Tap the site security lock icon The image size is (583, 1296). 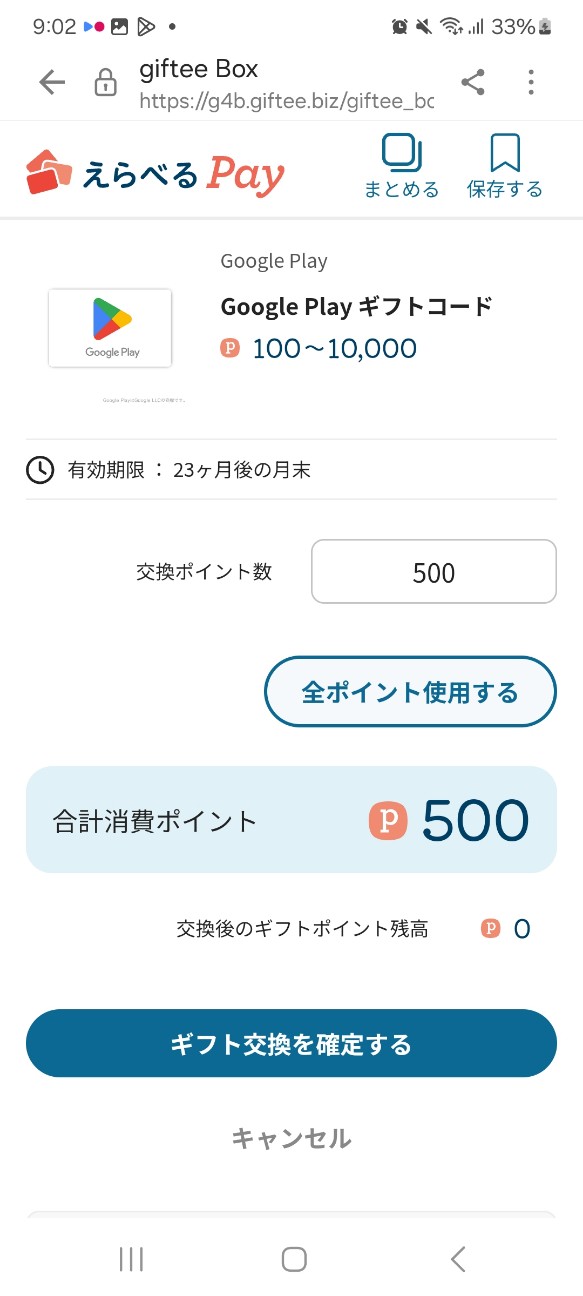[104, 83]
